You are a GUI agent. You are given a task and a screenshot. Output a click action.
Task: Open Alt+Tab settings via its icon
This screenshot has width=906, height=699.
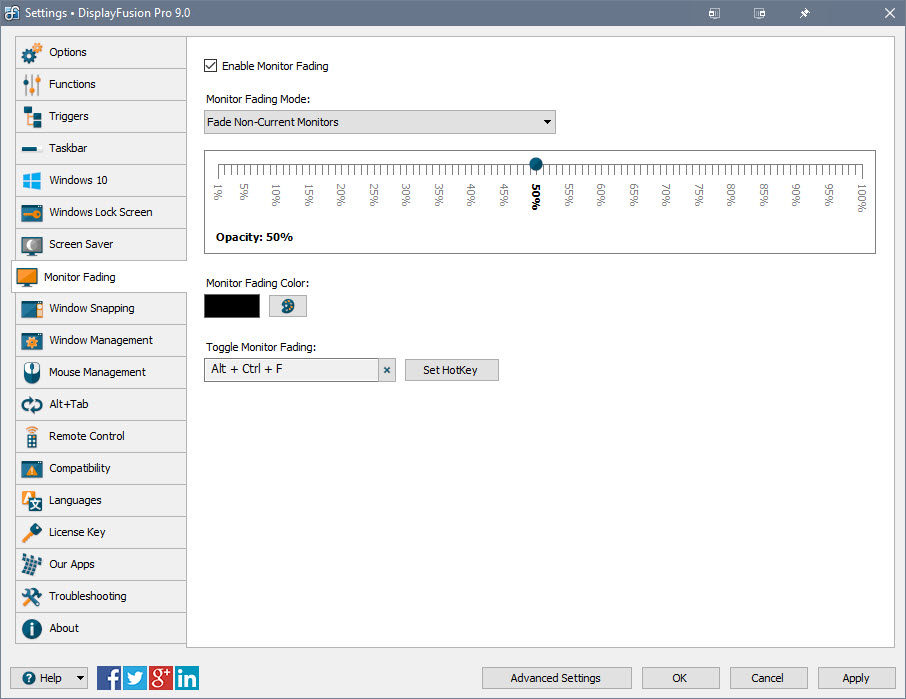(x=32, y=404)
